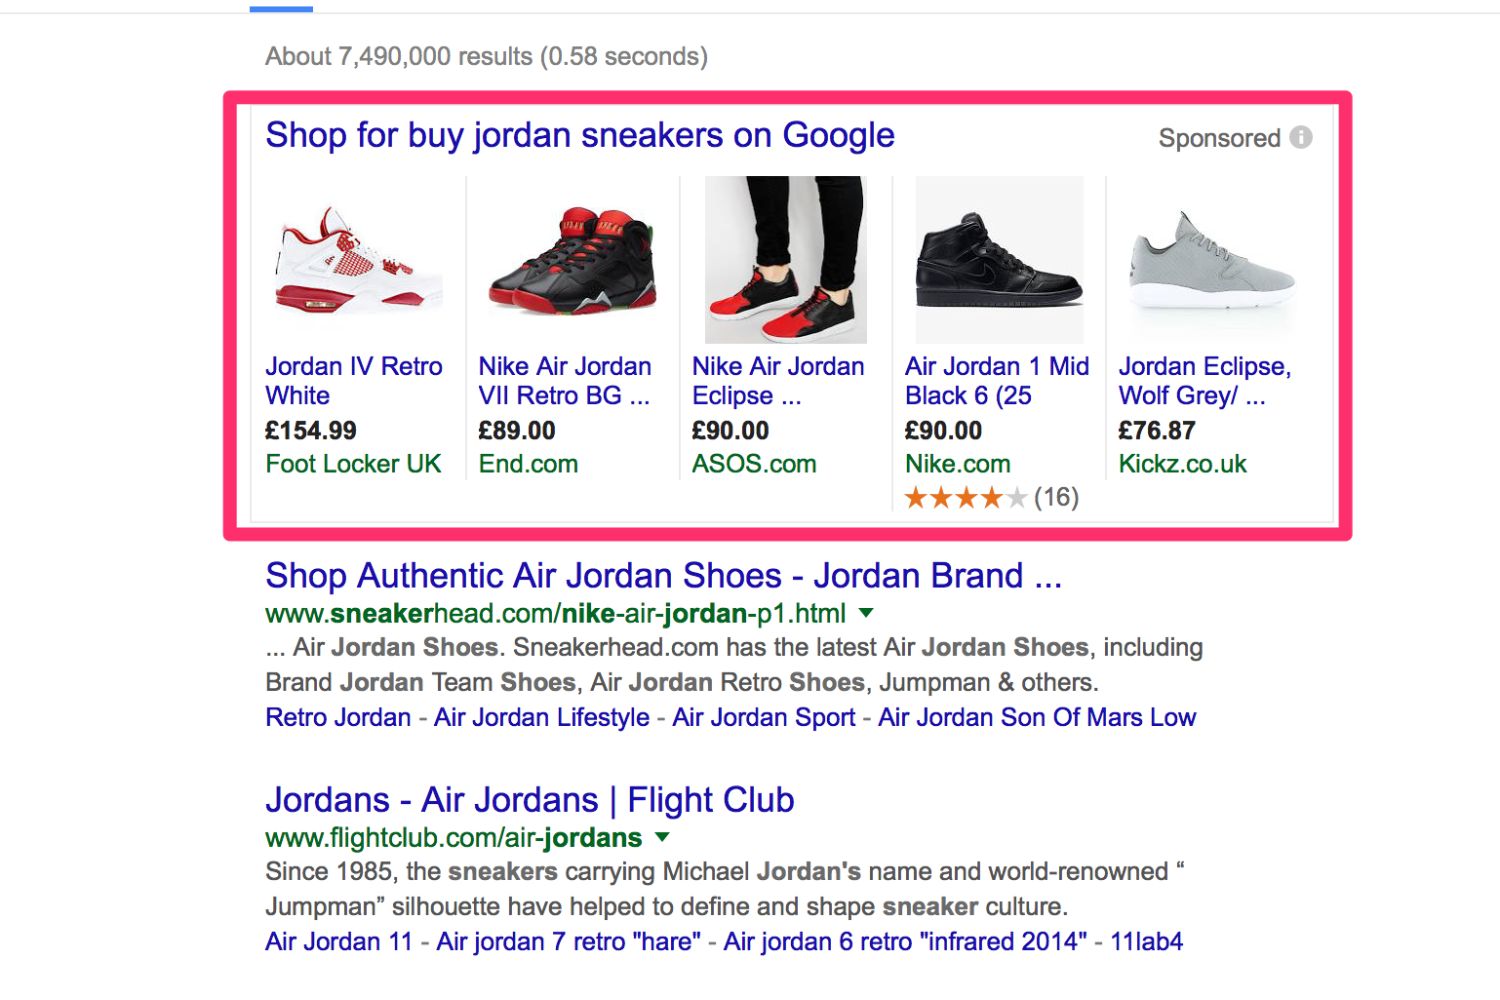The width and height of the screenshot is (1500, 1000).
Task: Click the Retro Jordan sitelink
Action: click(x=338, y=718)
